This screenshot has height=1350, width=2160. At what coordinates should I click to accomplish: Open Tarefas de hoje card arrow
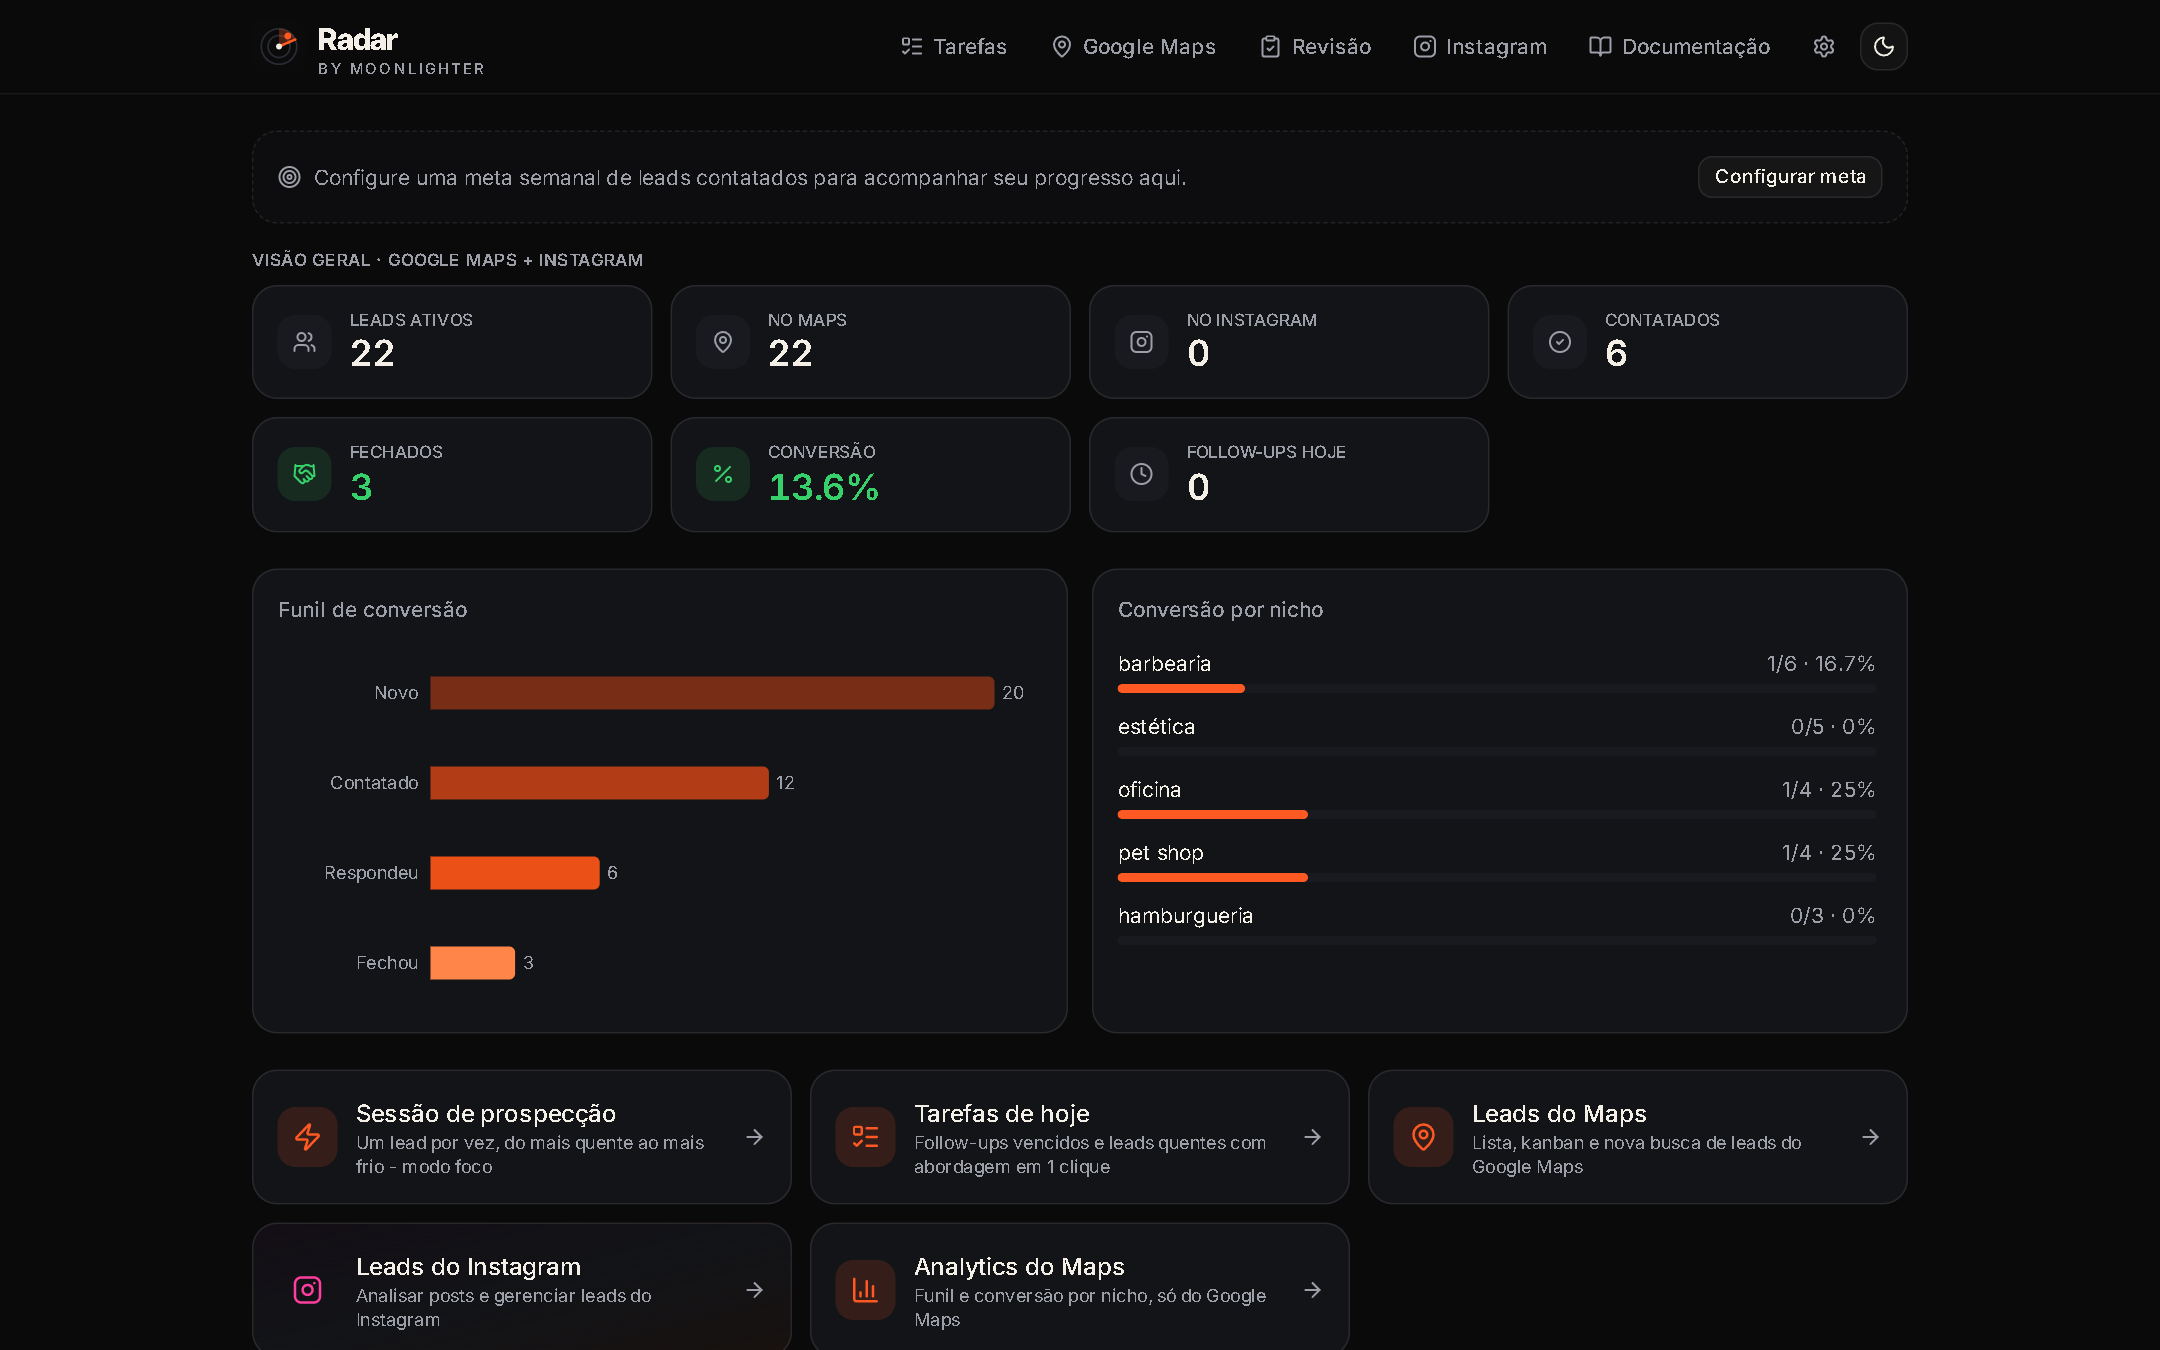(x=1313, y=1137)
